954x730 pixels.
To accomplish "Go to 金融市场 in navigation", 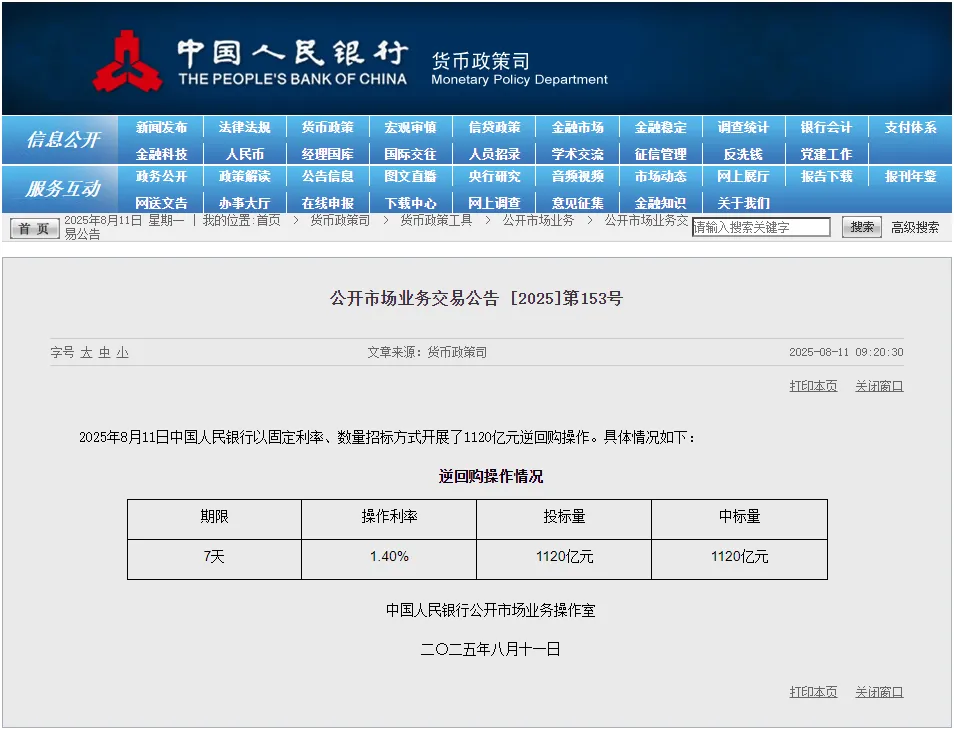I will click(x=577, y=128).
